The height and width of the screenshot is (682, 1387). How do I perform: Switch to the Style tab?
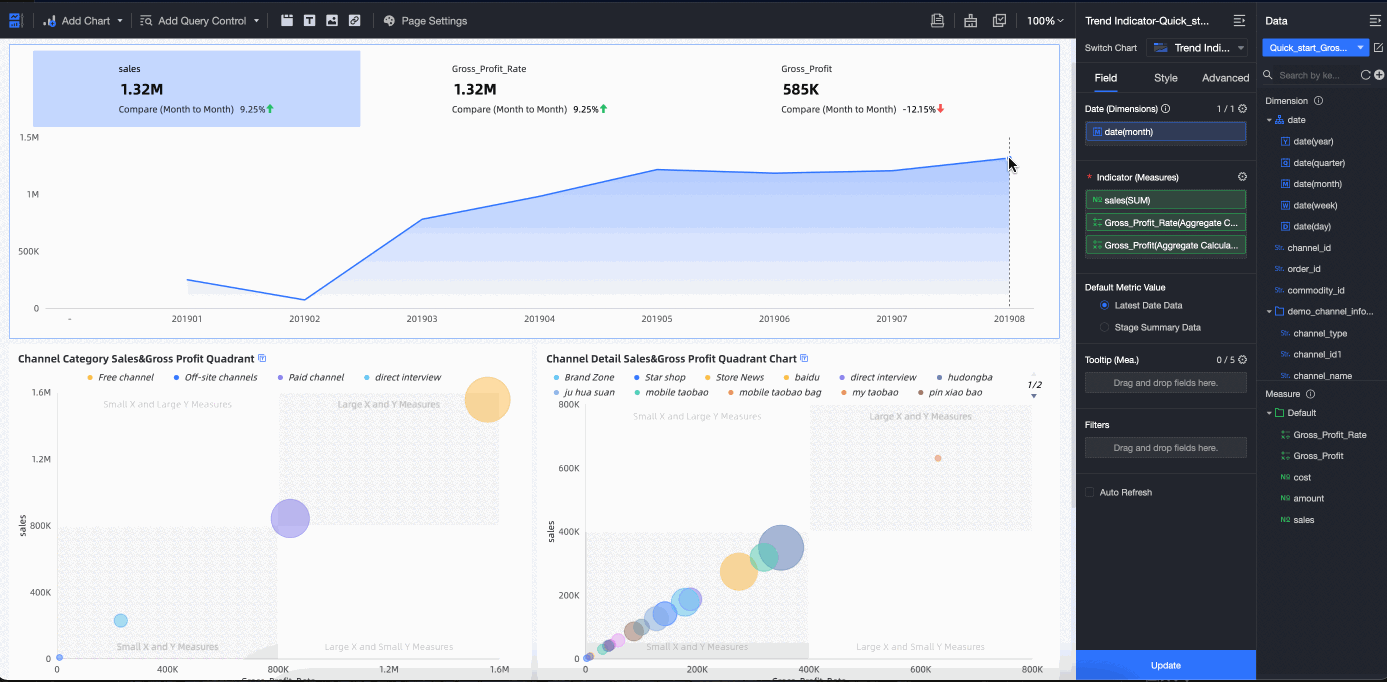(1165, 78)
